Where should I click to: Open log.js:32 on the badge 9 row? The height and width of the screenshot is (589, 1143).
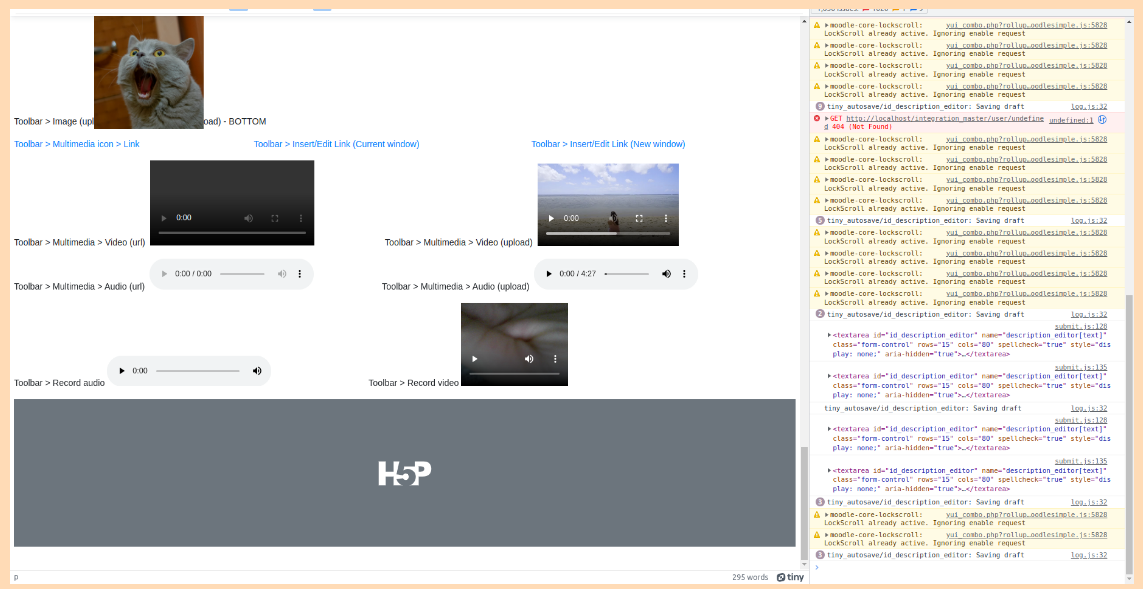[x=1089, y=106]
